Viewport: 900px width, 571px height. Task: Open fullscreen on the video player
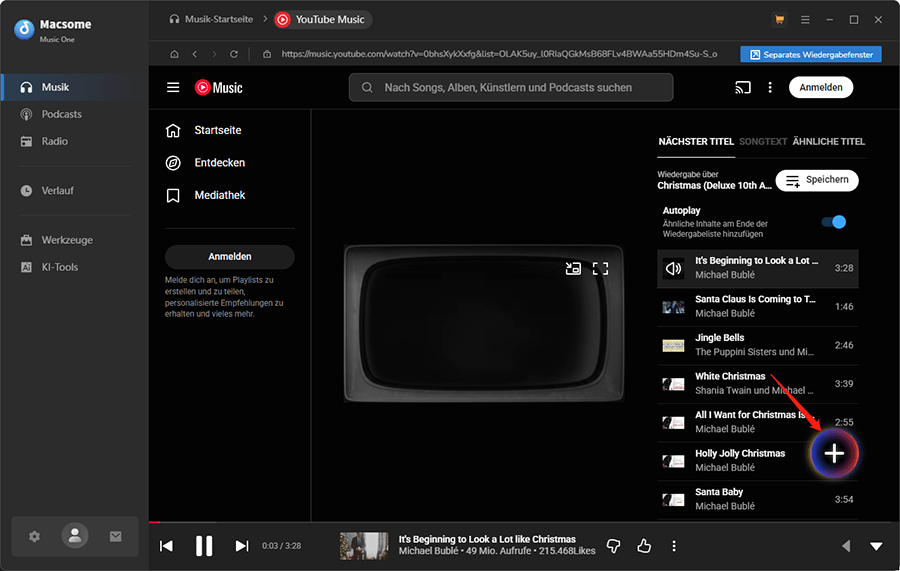click(600, 269)
